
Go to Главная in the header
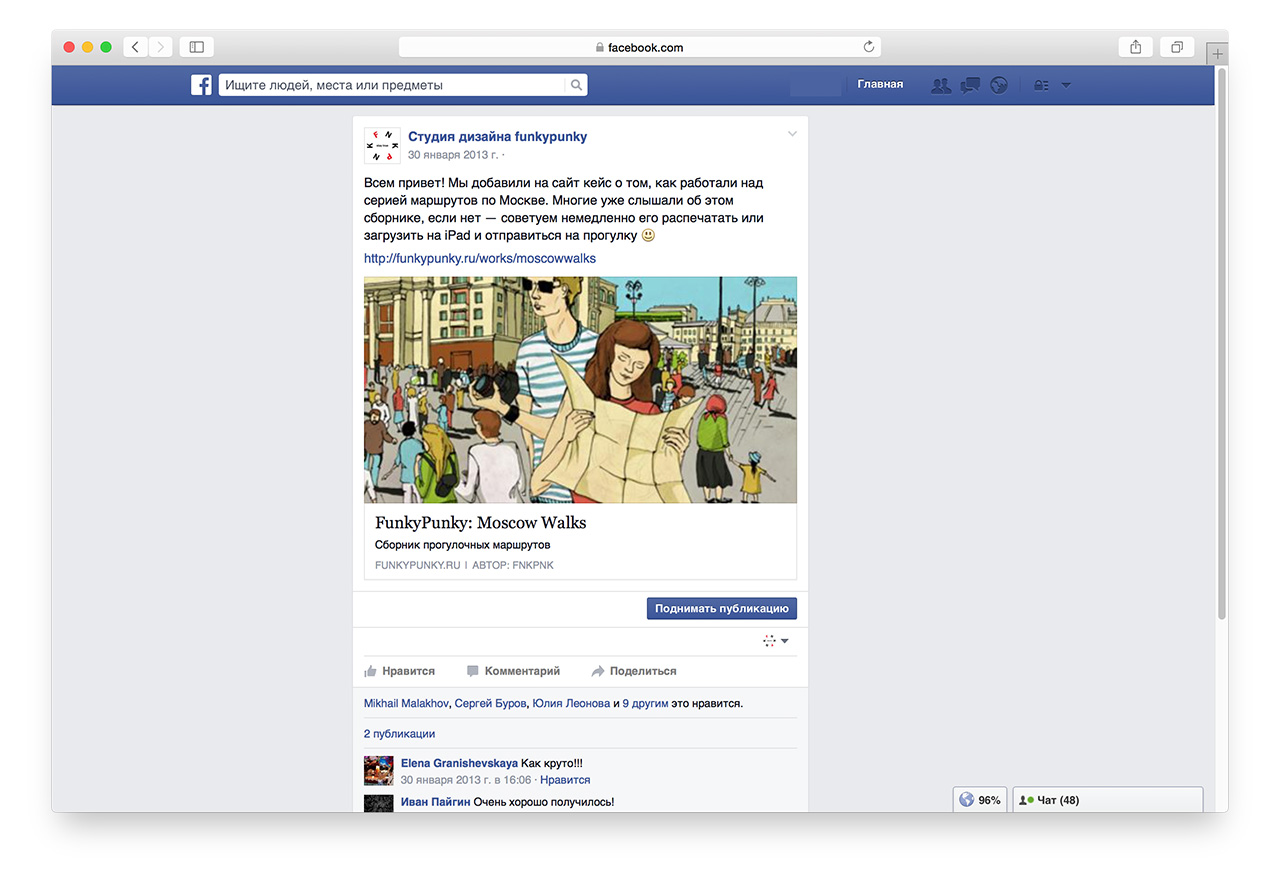tap(880, 85)
